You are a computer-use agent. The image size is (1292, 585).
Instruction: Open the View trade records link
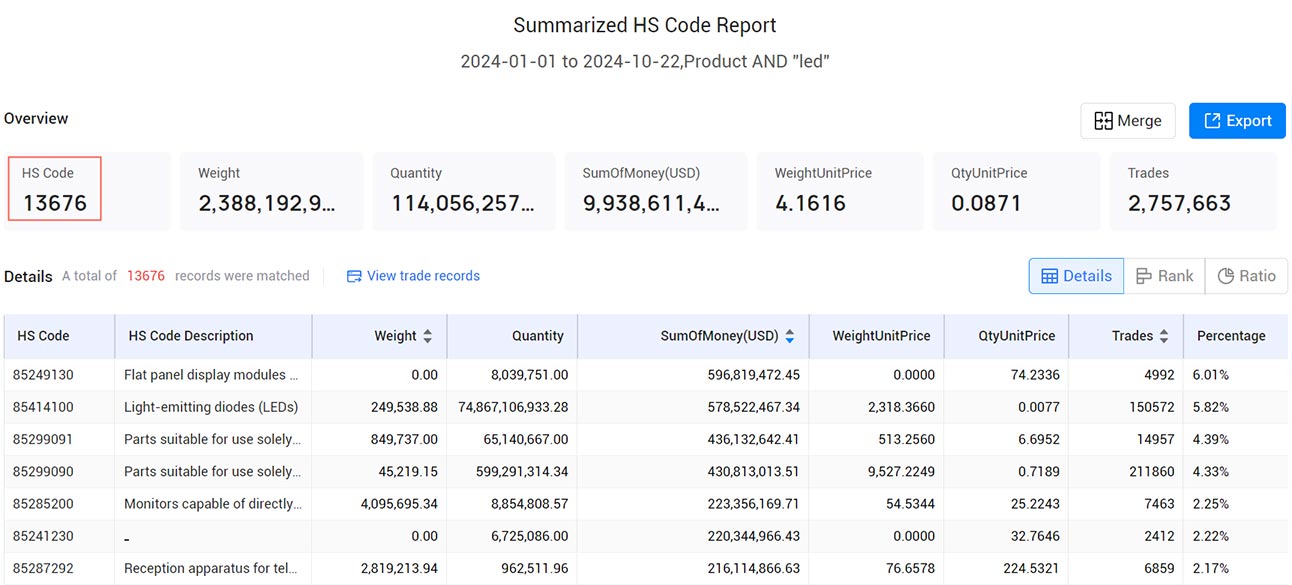click(423, 276)
